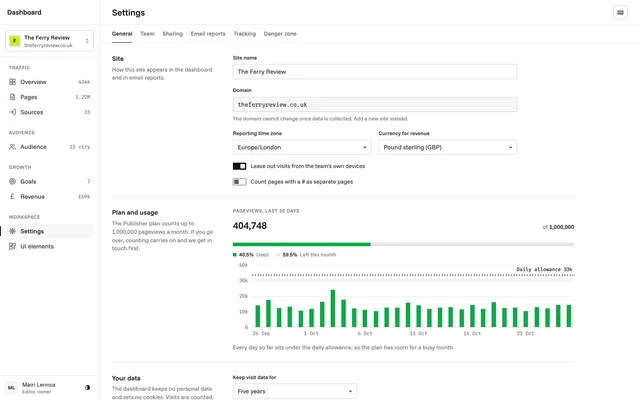640x400 pixels.
Task: Click the Domain field
Action: 375,104
